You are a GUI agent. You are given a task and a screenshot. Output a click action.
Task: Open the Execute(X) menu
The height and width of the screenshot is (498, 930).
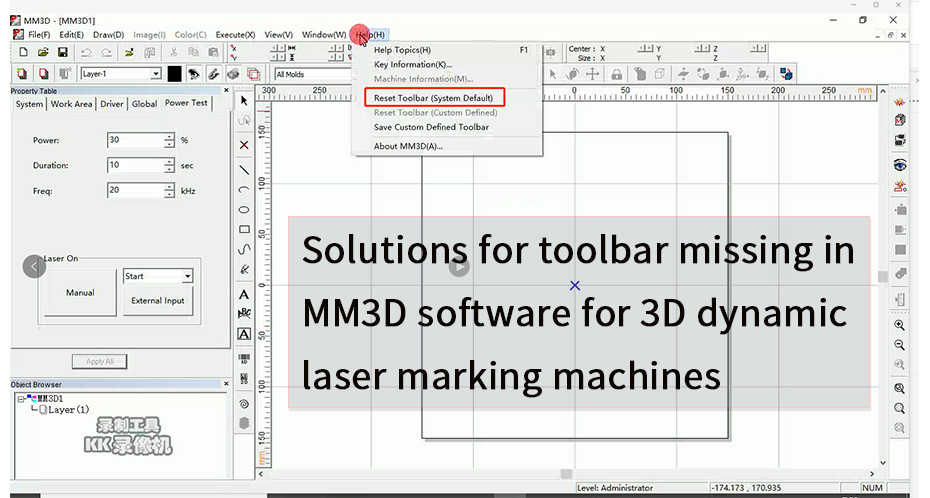click(235, 34)
